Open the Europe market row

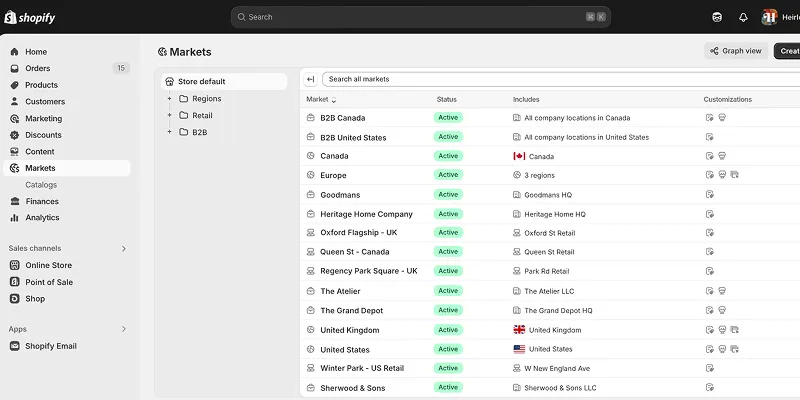pyautogui.click(x=333, y=175)
